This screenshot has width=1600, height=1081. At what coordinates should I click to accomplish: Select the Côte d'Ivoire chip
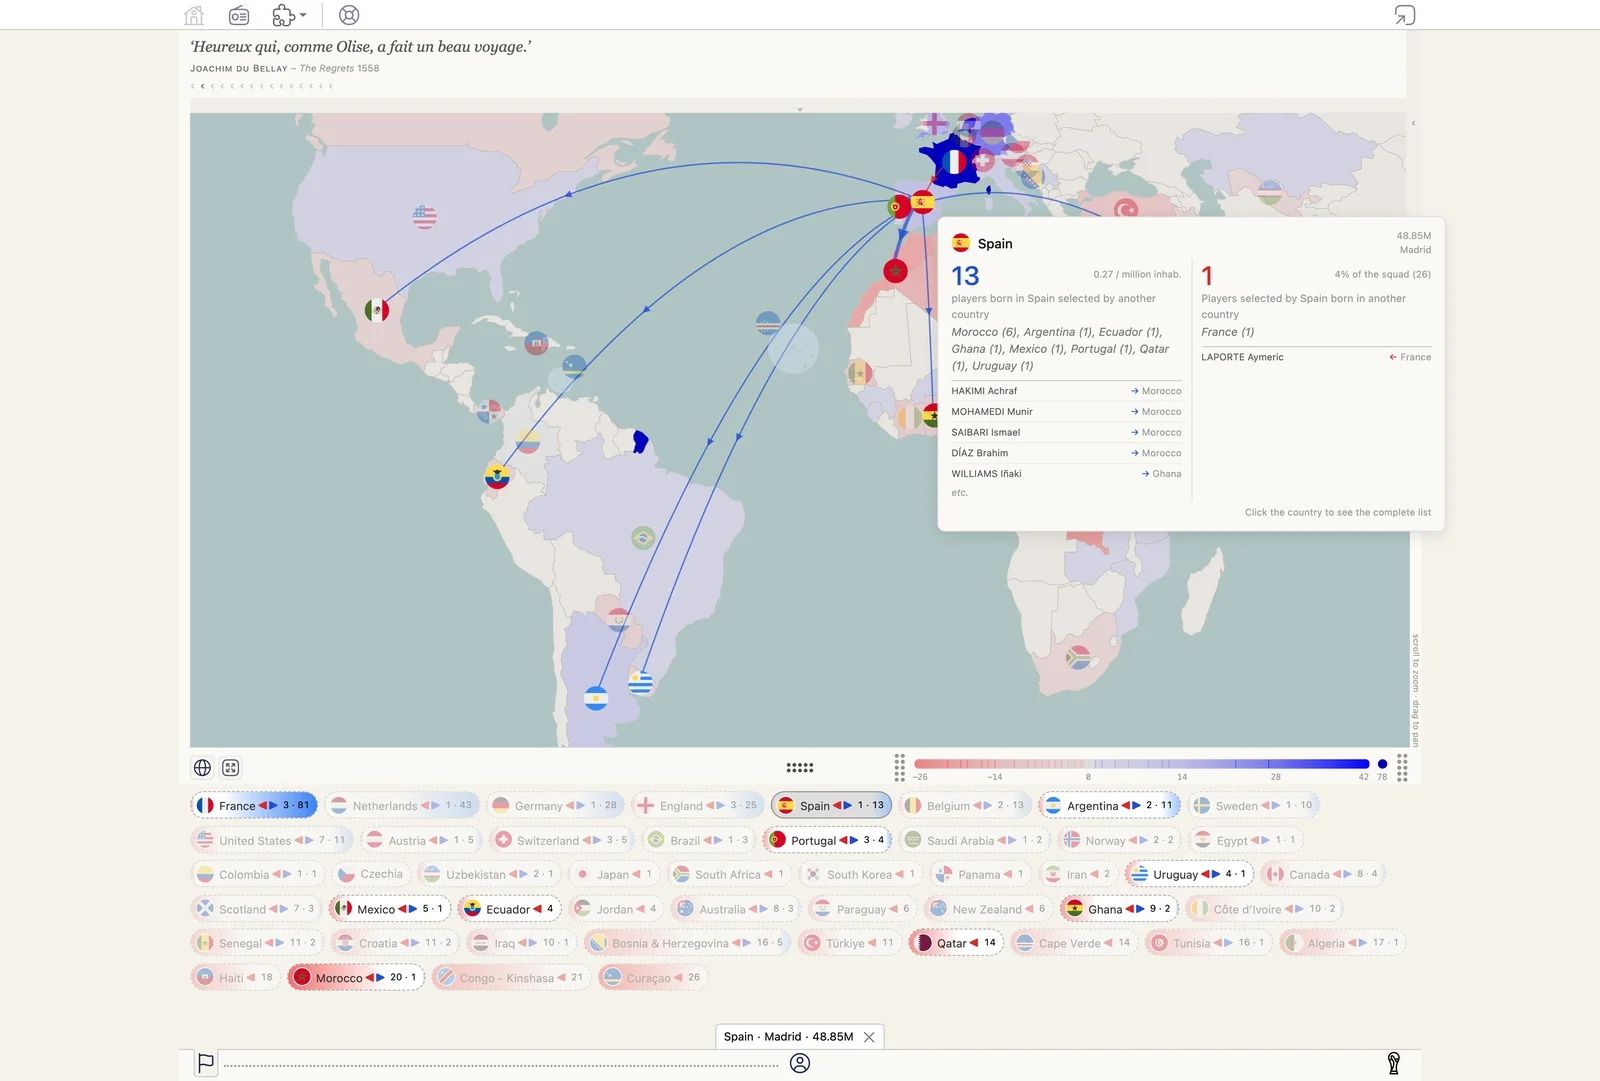click(1263, 909)
